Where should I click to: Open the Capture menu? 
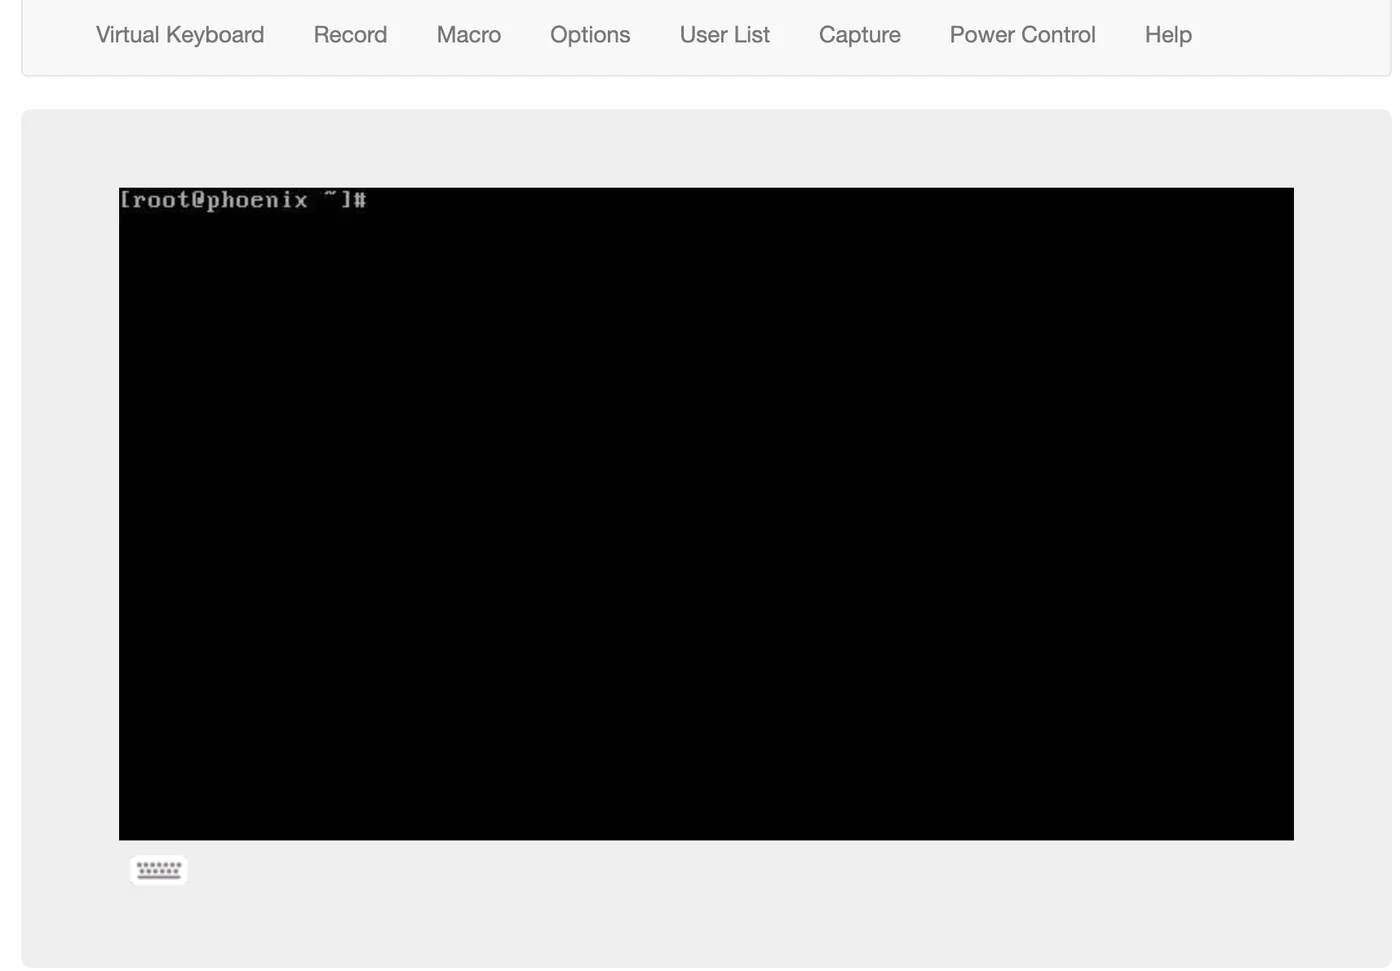click(860, 35)
